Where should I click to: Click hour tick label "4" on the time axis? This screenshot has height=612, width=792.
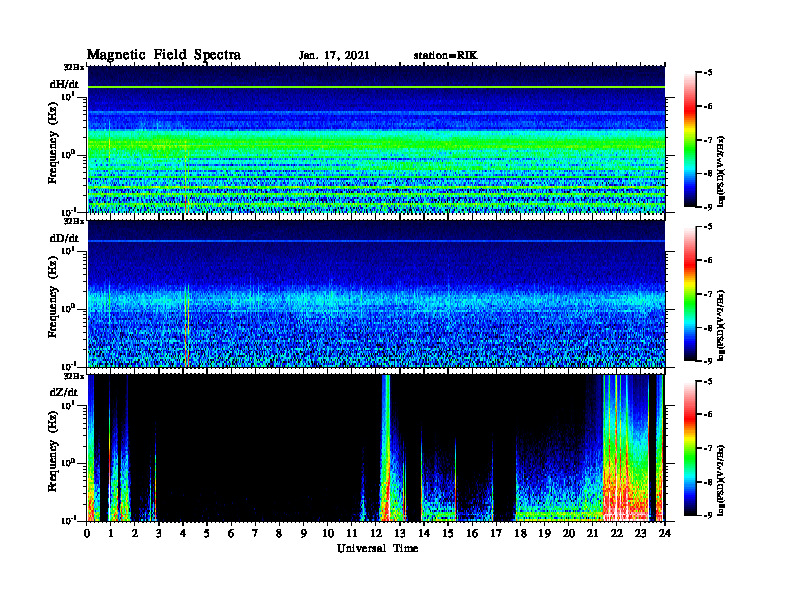pyautogui.click(x=183, y=533)
